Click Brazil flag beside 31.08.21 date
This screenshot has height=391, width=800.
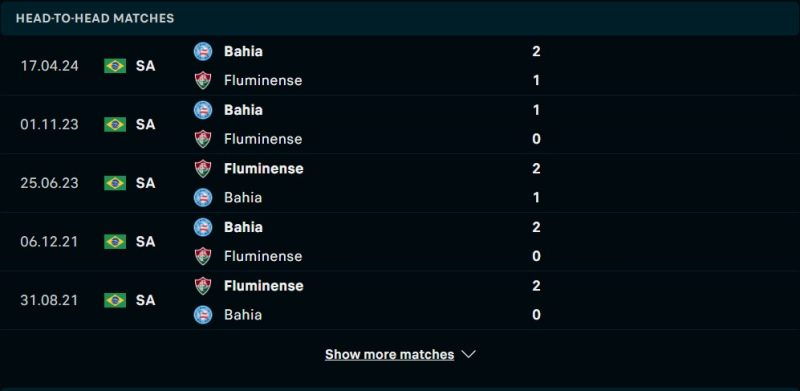point(115,300)
